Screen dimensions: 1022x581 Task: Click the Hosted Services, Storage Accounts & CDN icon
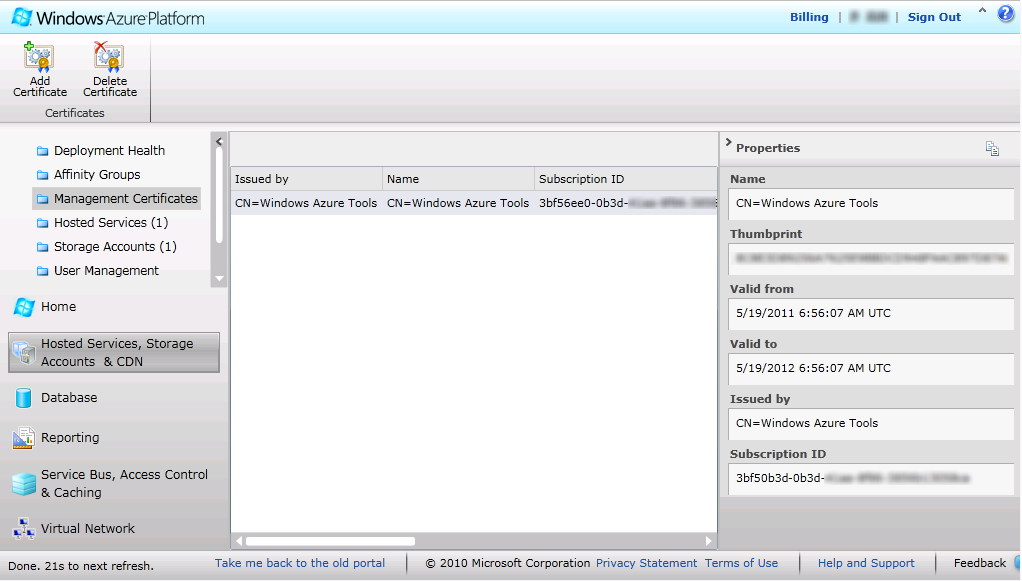24,353
